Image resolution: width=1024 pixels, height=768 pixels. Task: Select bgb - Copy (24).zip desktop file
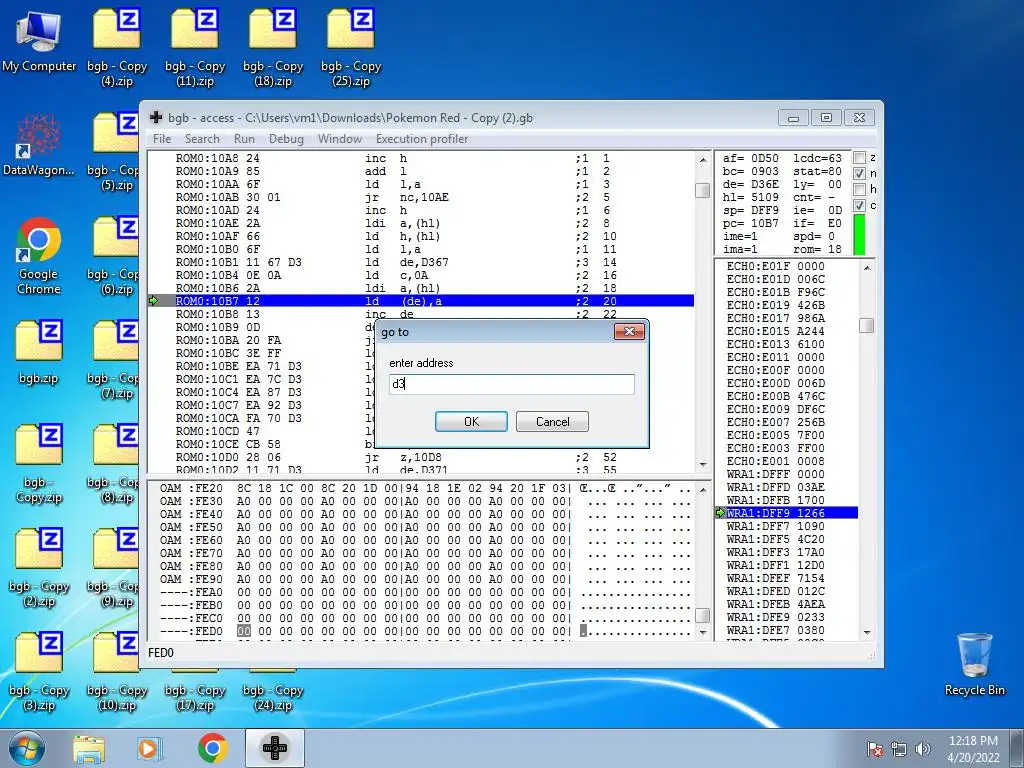[273, 689]
